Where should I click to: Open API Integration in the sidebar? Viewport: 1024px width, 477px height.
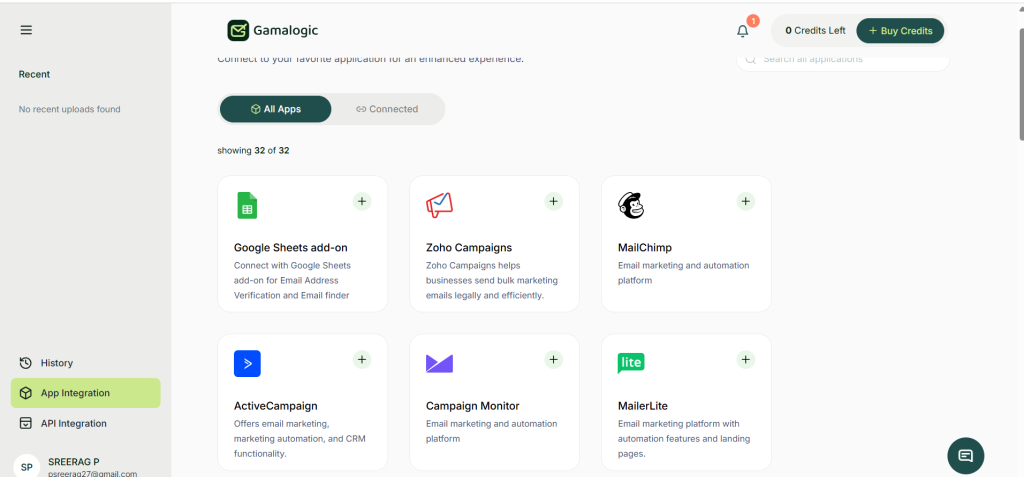86,423
